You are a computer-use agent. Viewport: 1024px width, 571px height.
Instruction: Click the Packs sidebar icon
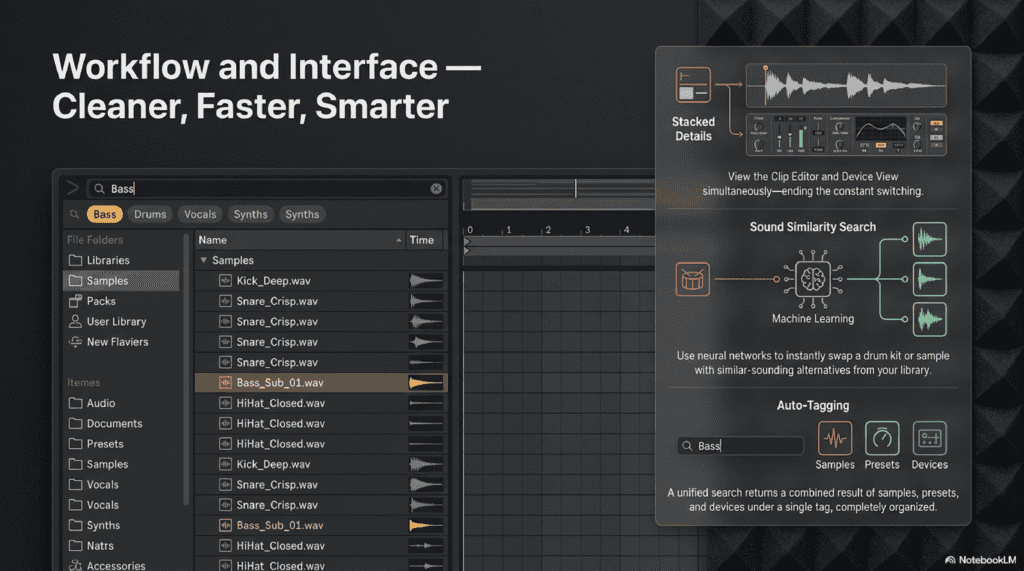coord(76,301)
